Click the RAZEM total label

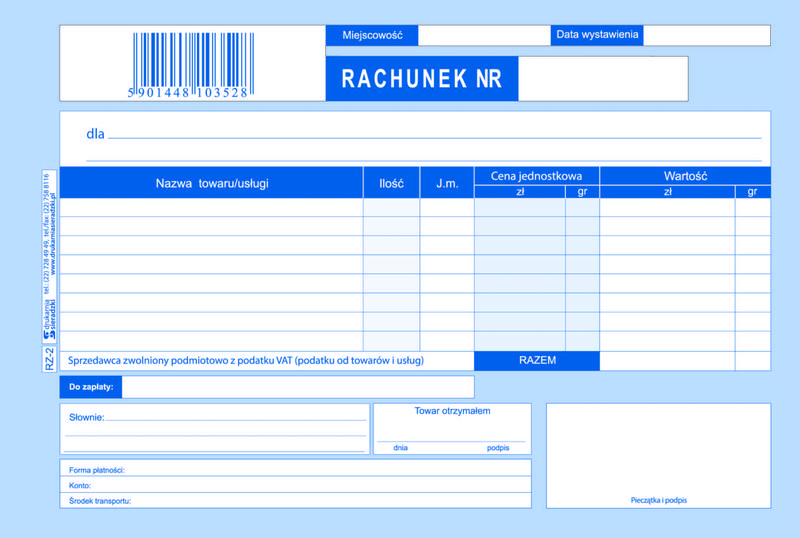537,360
